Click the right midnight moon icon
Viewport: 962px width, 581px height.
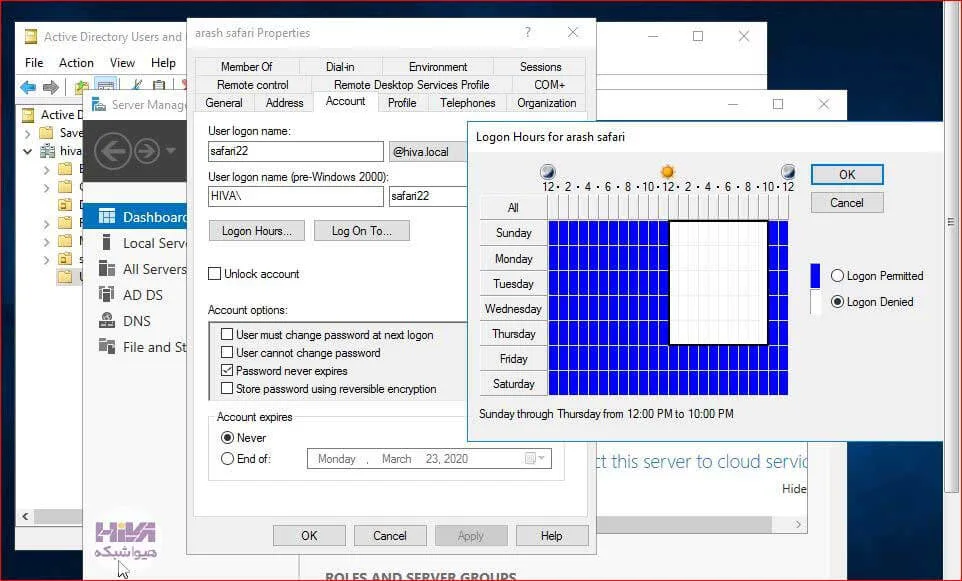[x=788, y=172]
